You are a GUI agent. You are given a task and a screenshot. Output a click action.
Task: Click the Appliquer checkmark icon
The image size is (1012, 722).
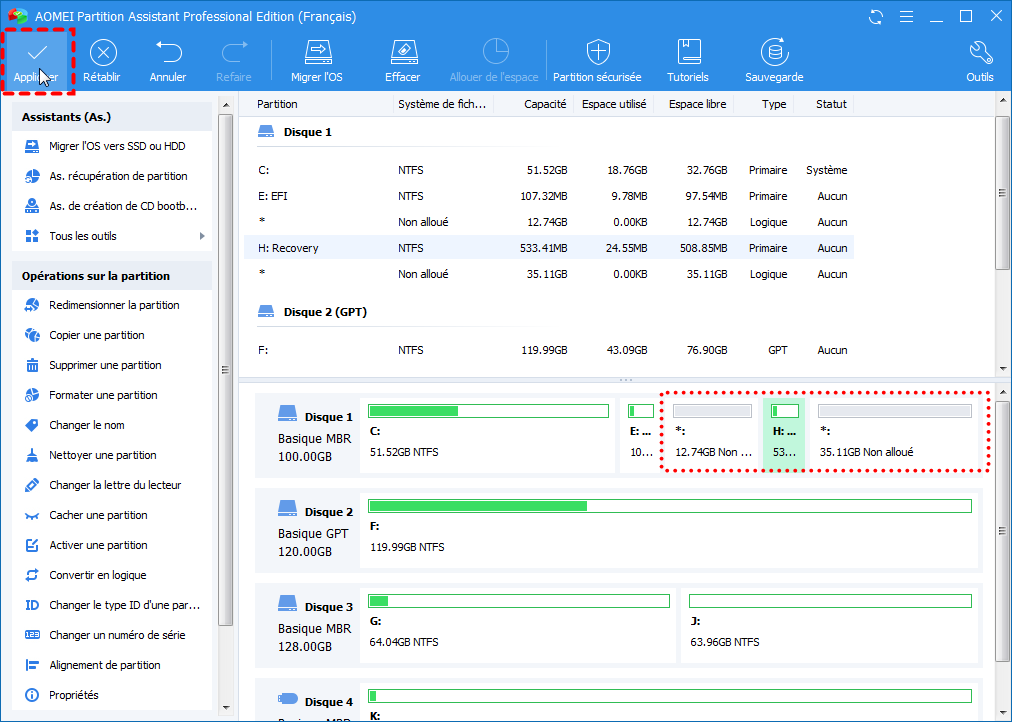(x=36, y=53)
